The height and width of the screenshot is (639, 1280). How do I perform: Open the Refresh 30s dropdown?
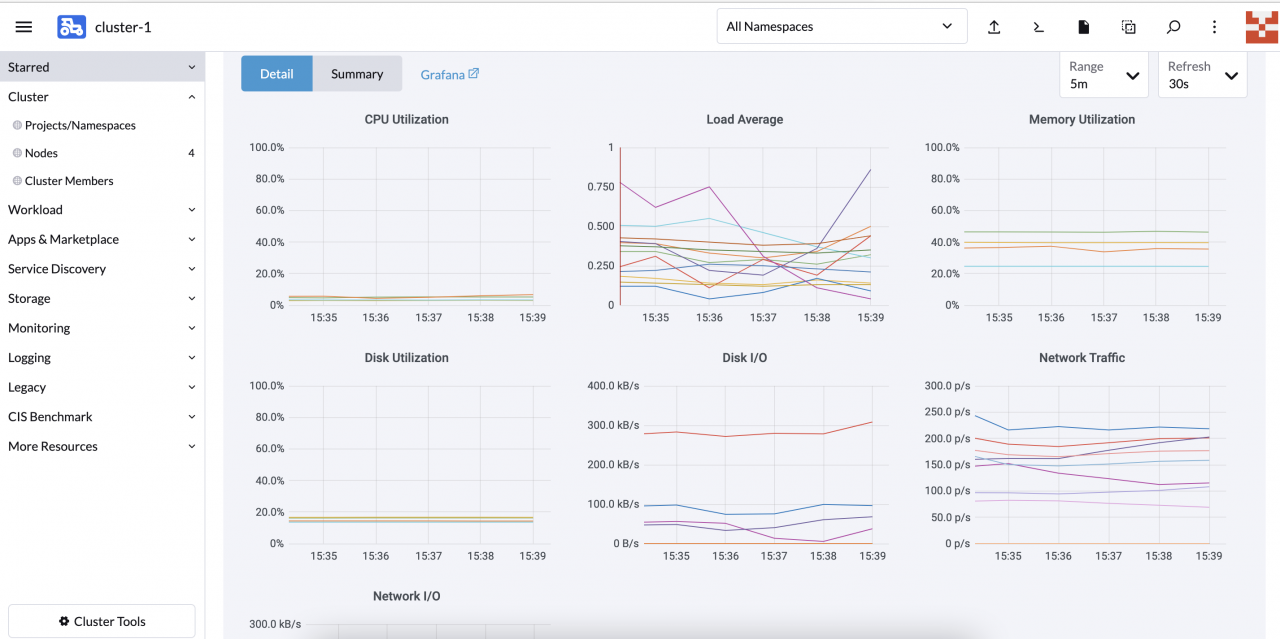(x=1202, y=75)
